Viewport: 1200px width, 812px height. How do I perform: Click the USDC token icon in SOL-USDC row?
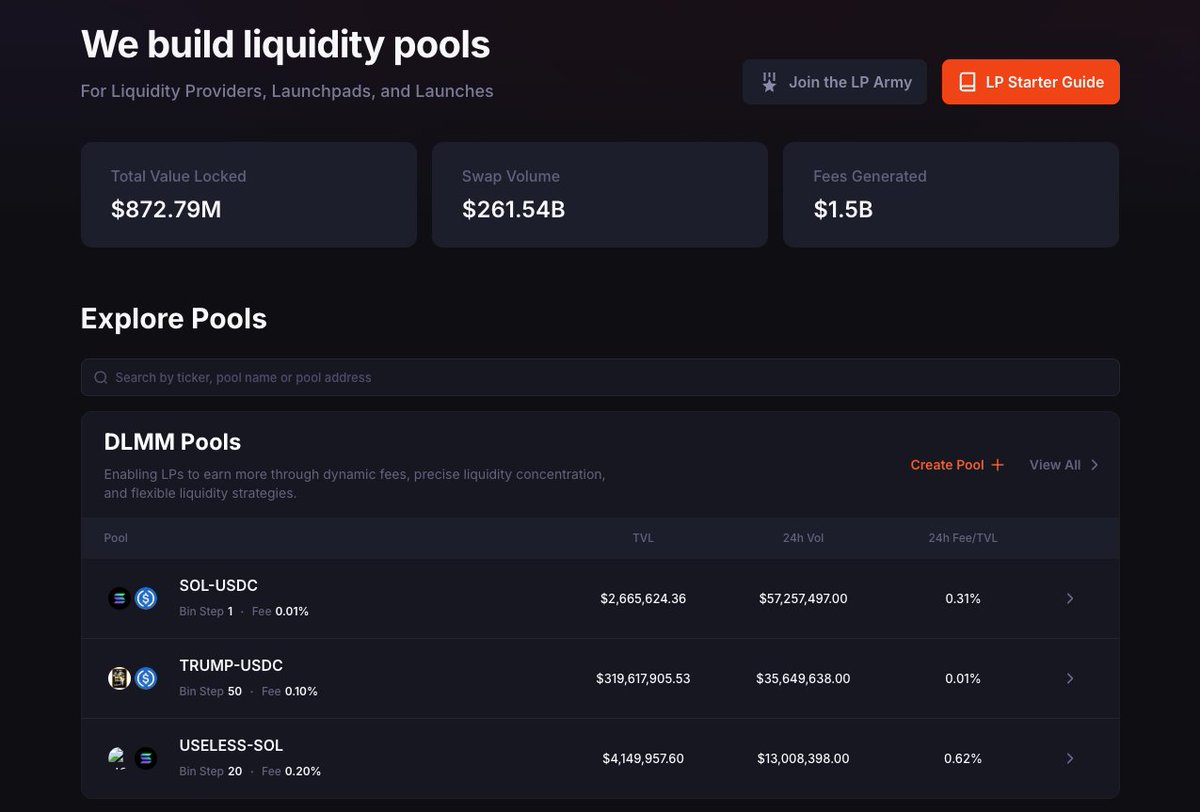tap(146, 599)
